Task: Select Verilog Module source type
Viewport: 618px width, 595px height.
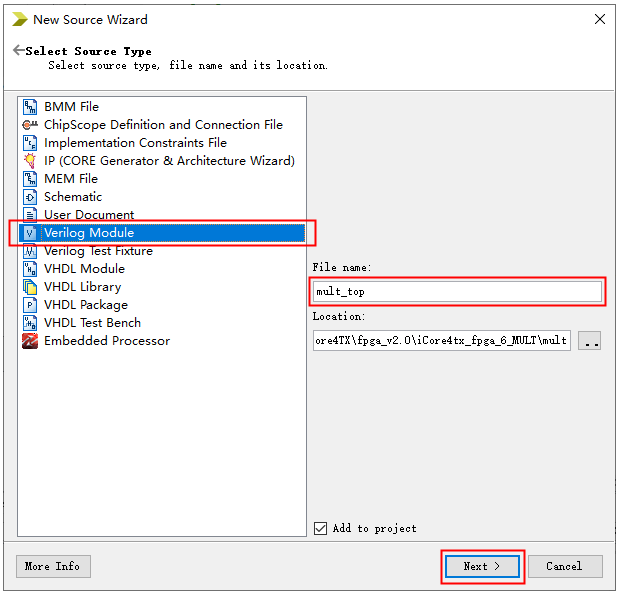Action: 88,233
